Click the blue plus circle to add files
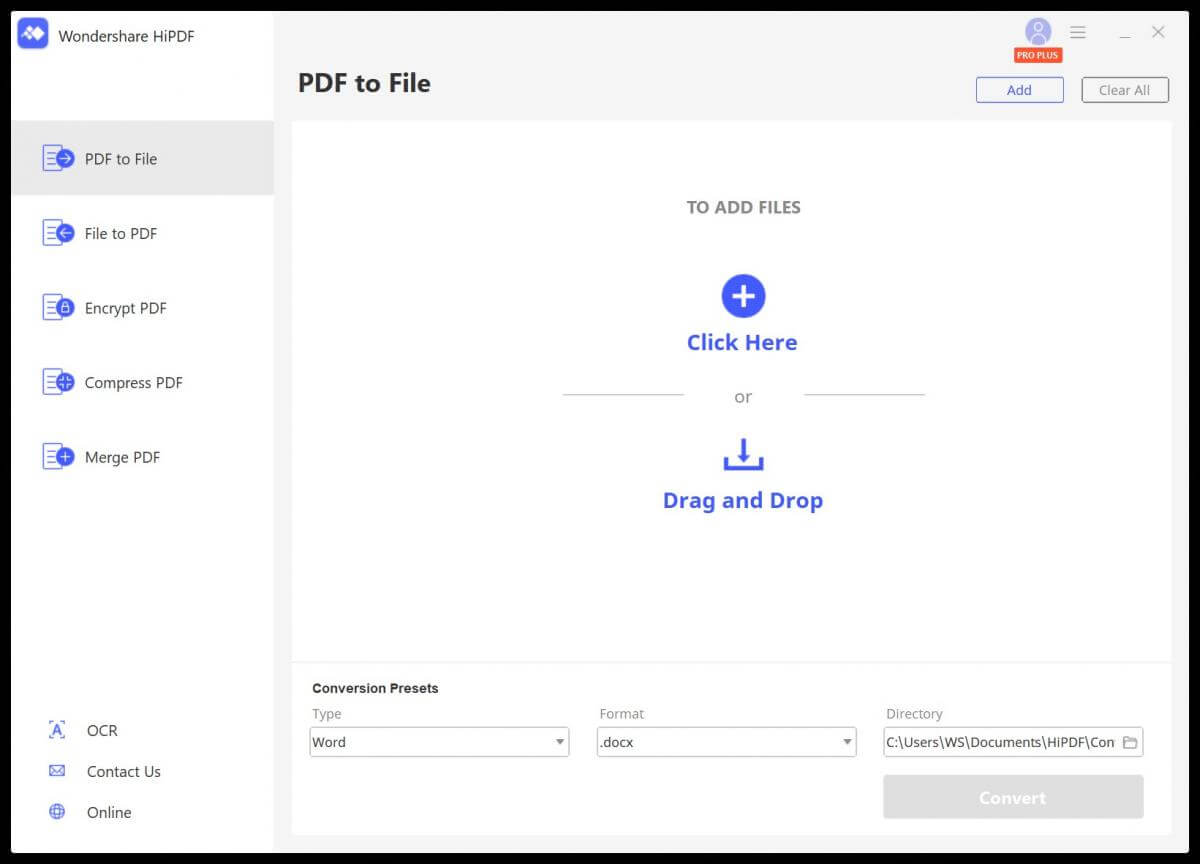 (x=743, y=296)
